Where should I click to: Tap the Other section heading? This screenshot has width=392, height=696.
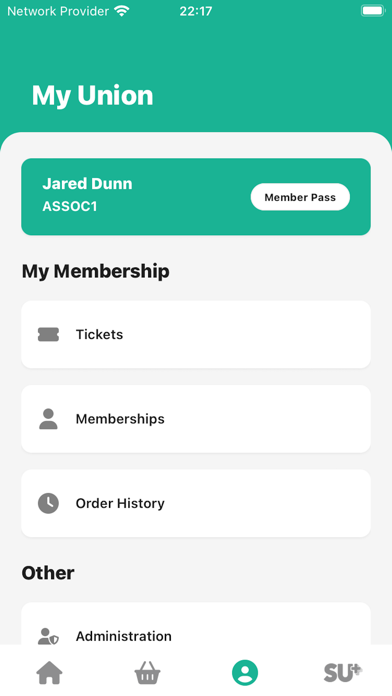pos(48,573)
